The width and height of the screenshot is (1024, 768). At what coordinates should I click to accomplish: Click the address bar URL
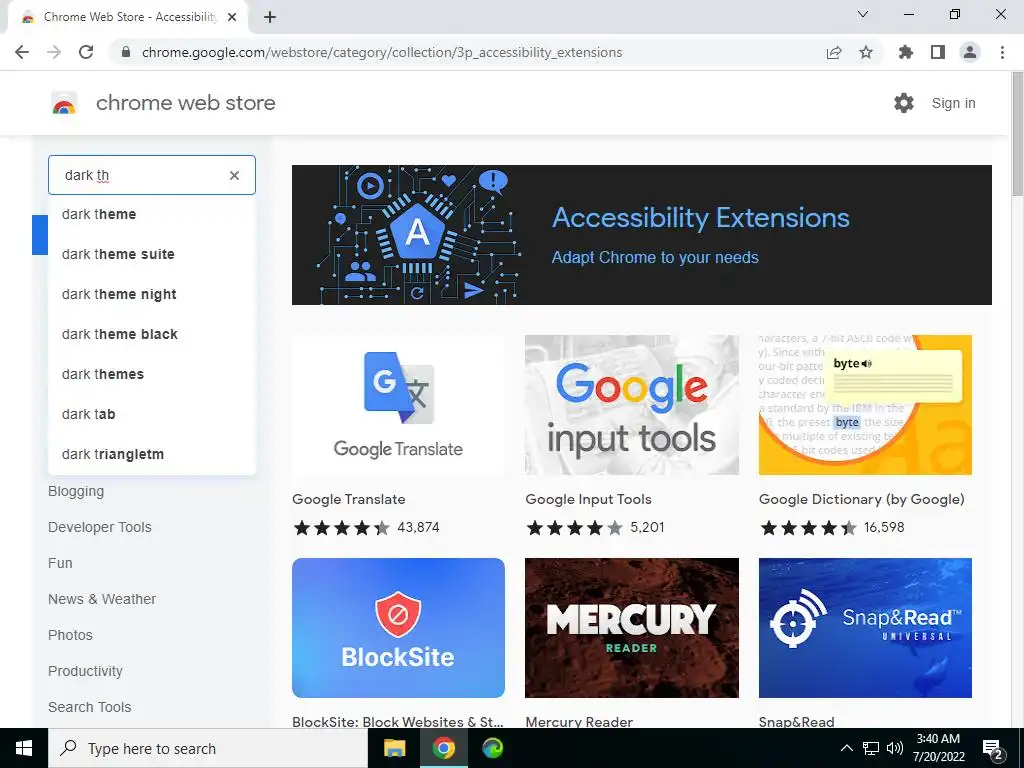click(382, 52)
